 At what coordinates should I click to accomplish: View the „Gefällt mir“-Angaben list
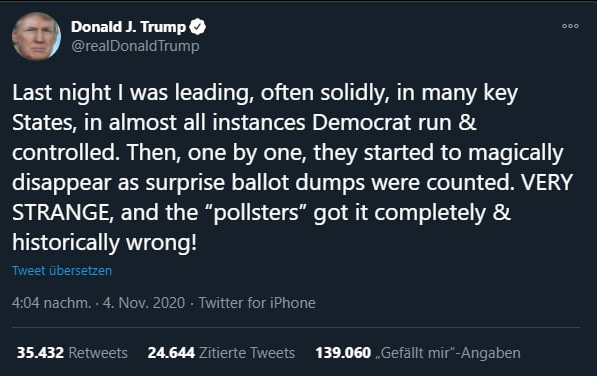[x=448, y=353]
